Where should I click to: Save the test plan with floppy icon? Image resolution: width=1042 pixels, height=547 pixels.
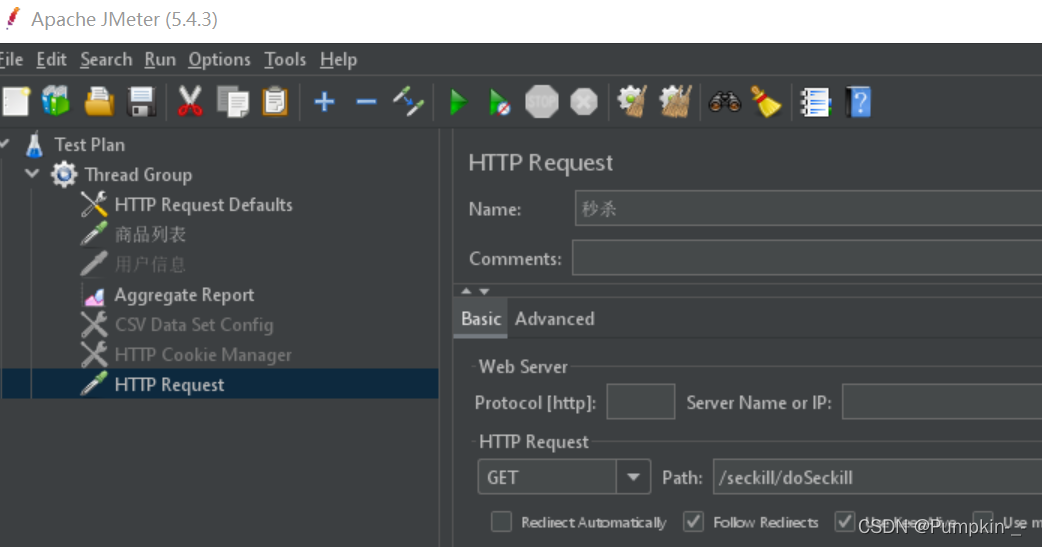tap(141, 102)
